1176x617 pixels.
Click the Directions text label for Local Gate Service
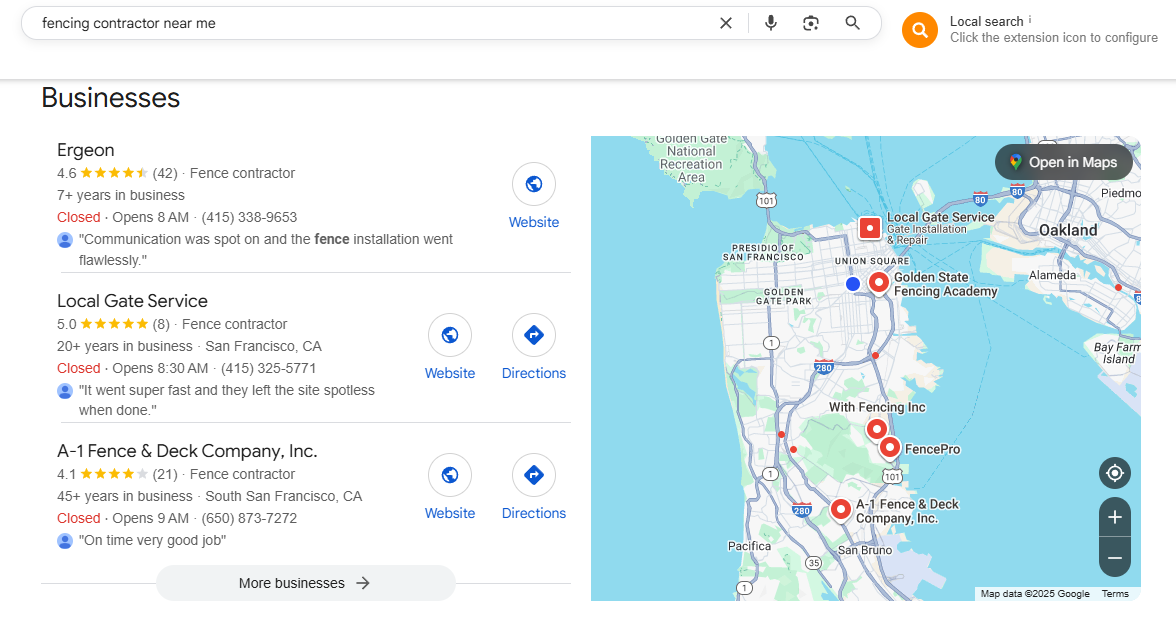click(x=534, y=373)
